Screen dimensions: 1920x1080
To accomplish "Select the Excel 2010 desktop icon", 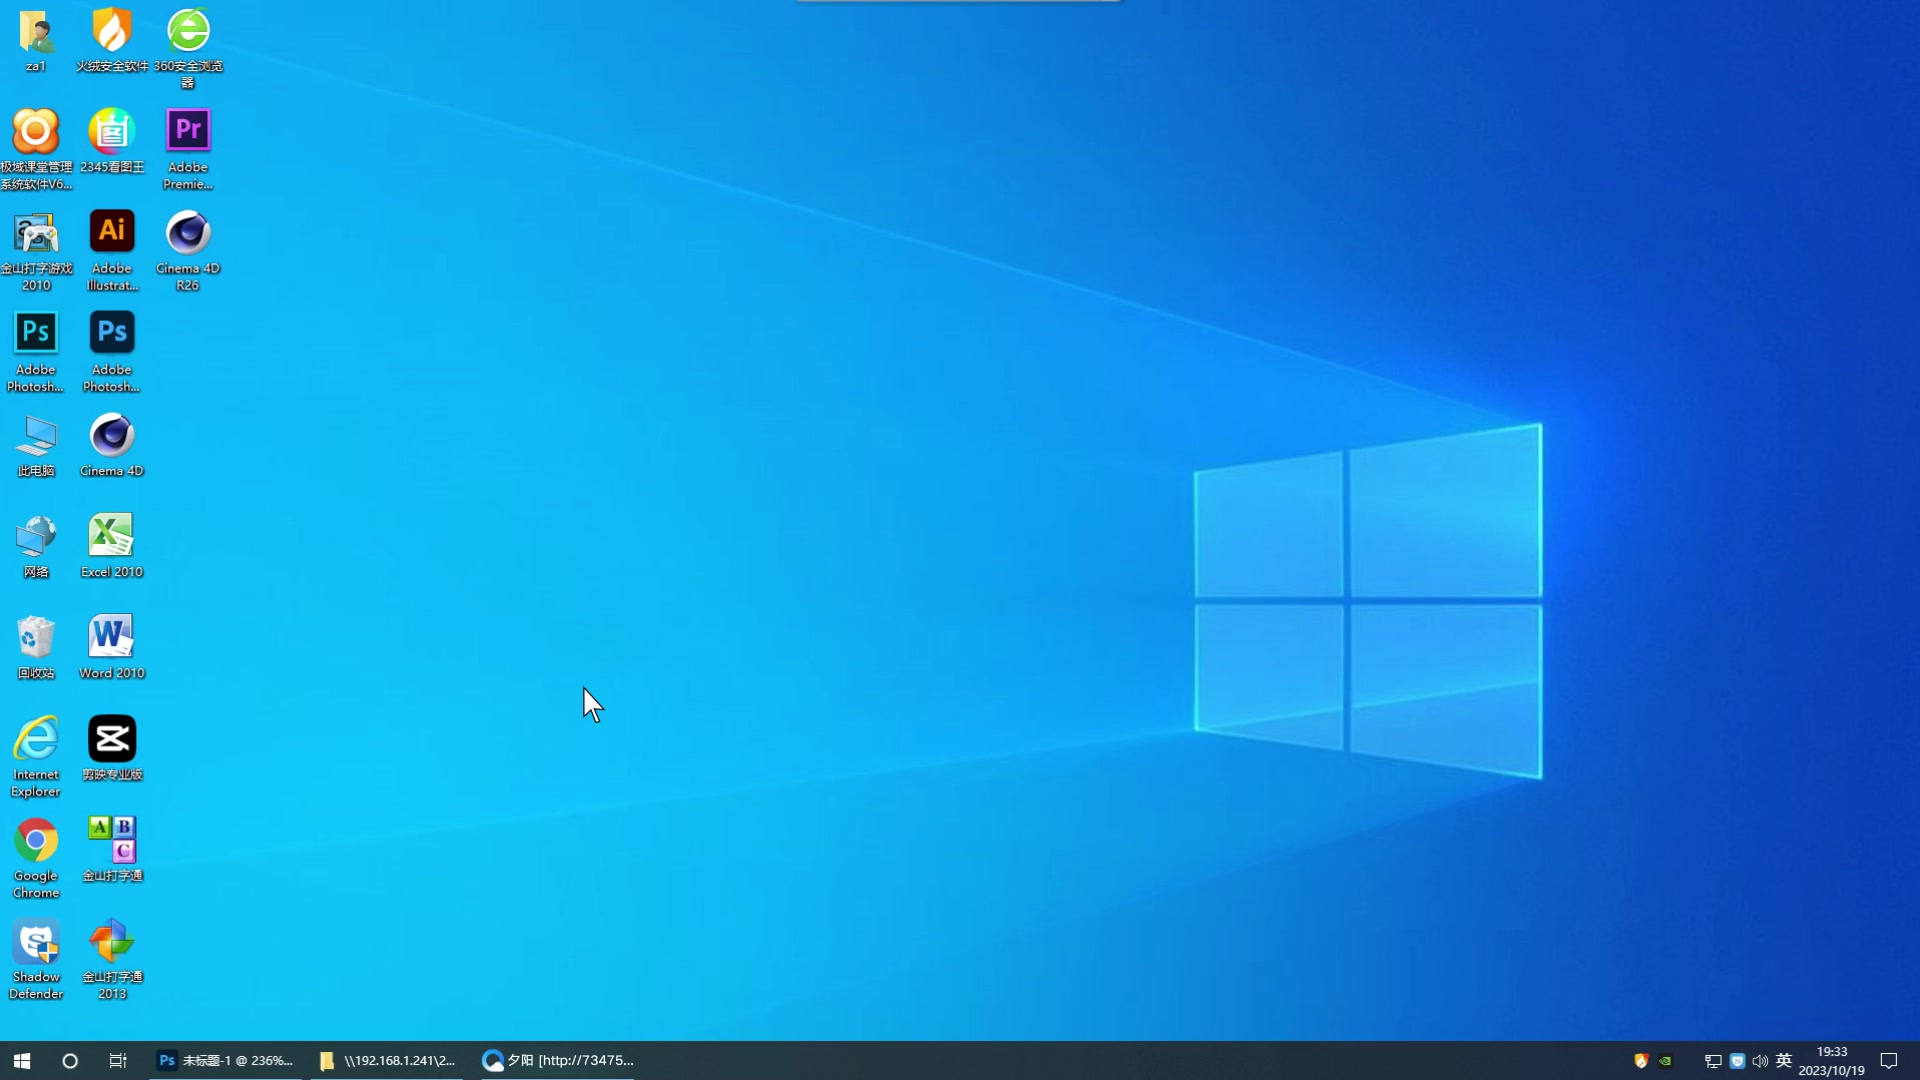I will [x=112, y=546].
